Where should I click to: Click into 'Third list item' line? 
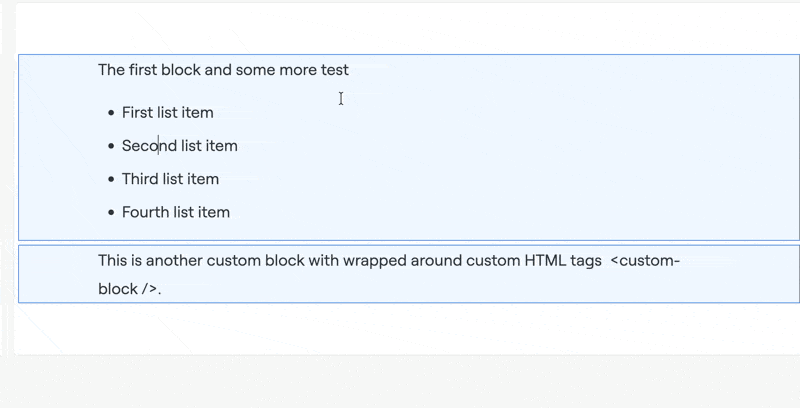(170, 179)
